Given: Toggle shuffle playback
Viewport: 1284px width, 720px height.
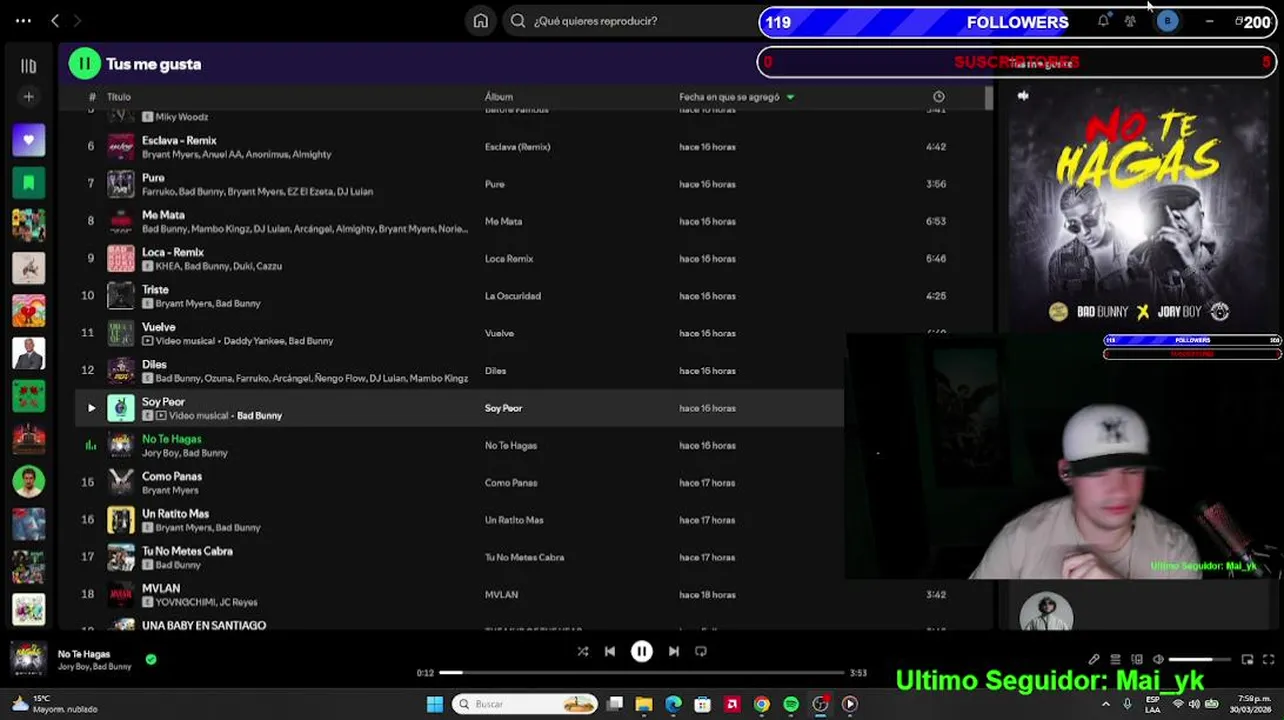Looking at the screenshot, I should [x=583, y=651].
